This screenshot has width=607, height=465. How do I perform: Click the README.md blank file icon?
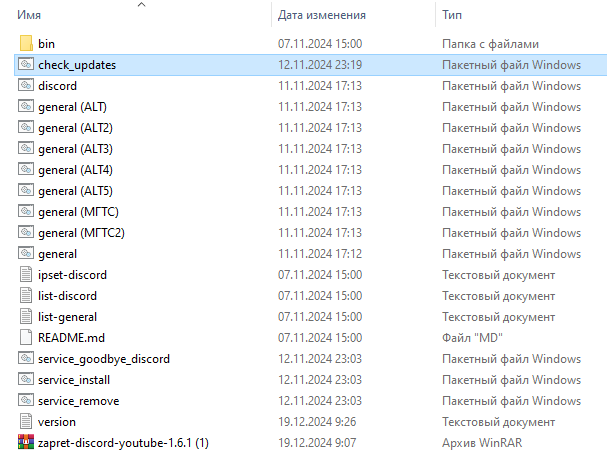point(26,337)
